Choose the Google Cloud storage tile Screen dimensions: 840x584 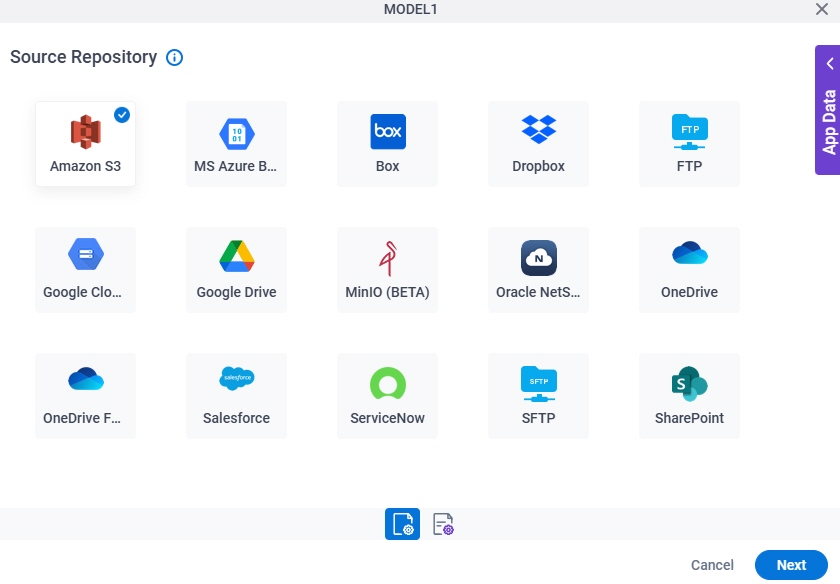[x=85, y=269]
